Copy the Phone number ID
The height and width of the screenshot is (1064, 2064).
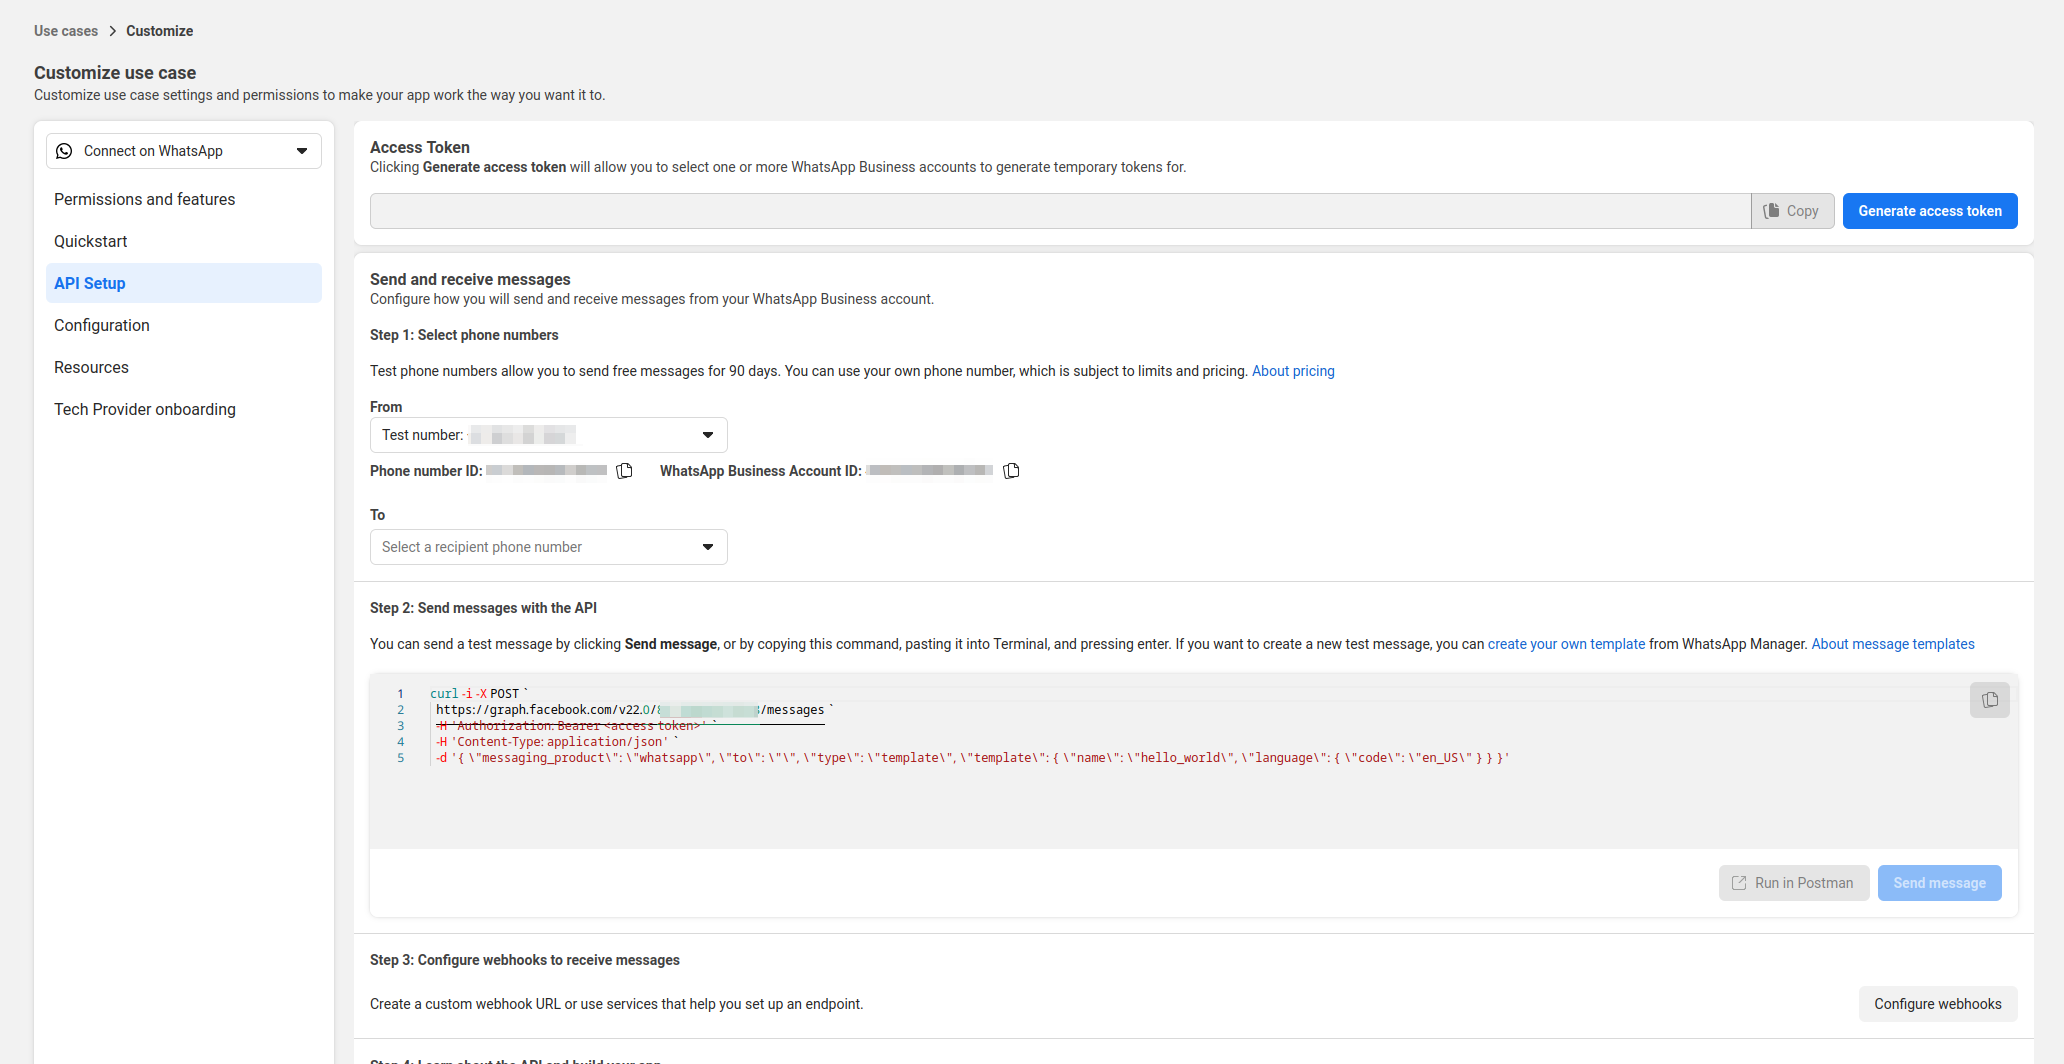[x=625, y=471]
